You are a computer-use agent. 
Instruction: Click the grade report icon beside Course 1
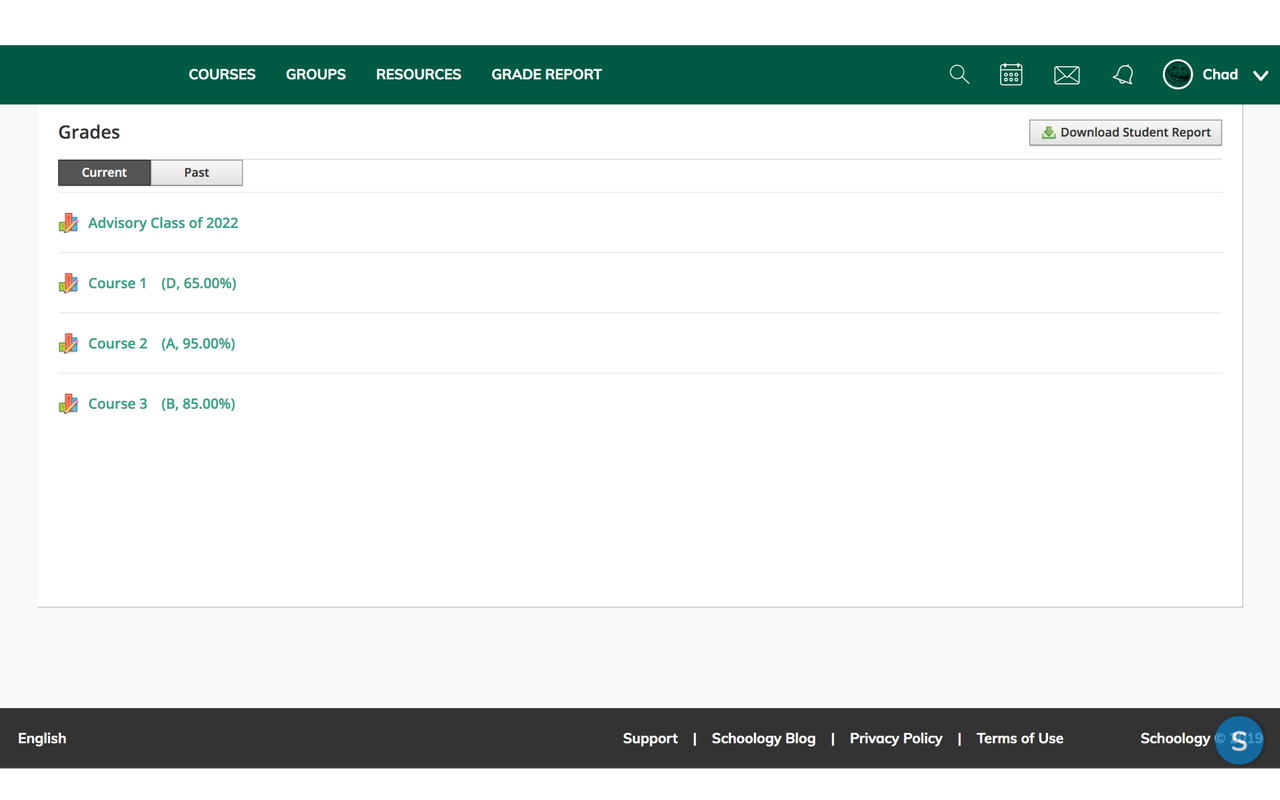tap(67, 283)
